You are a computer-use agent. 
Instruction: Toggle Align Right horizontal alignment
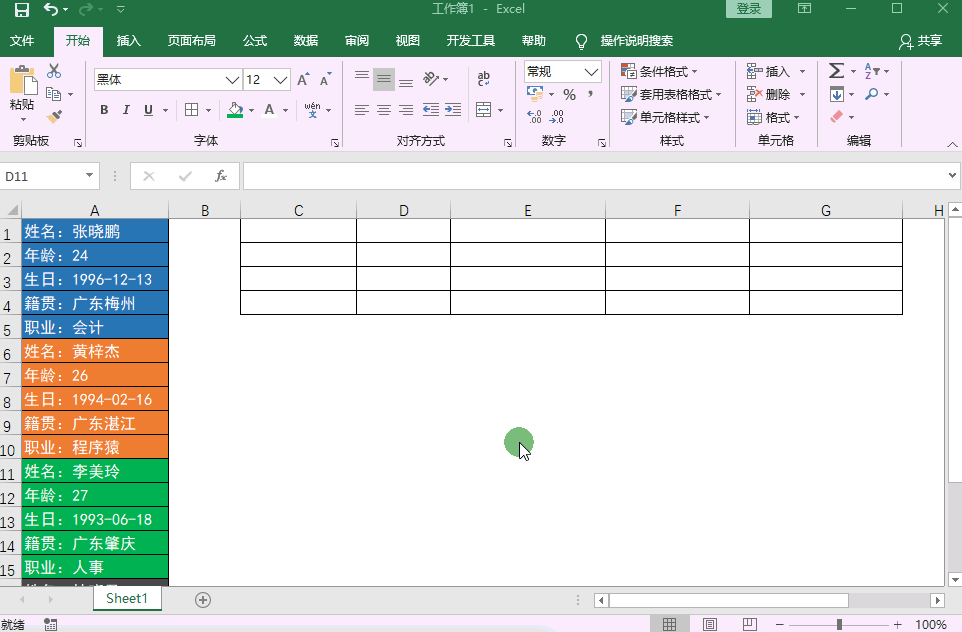pos(406,110)
